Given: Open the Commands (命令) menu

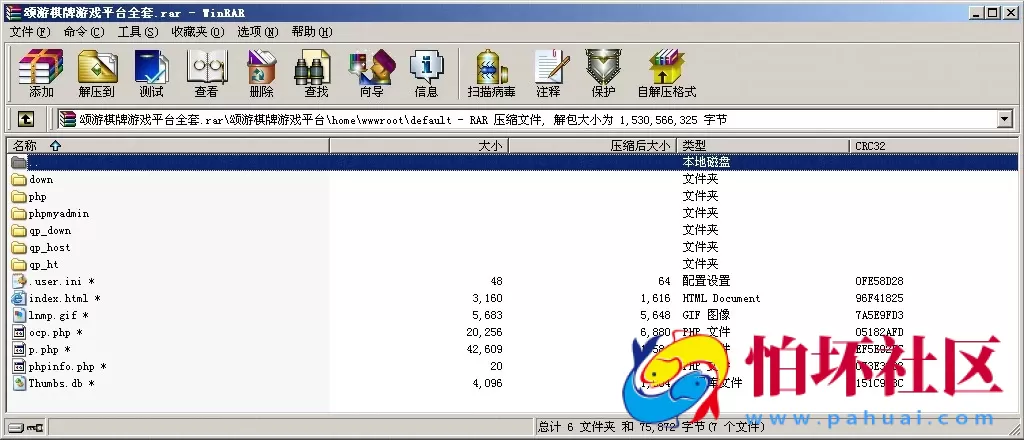Looking at the screenshot, I should (x=84, y=31).
